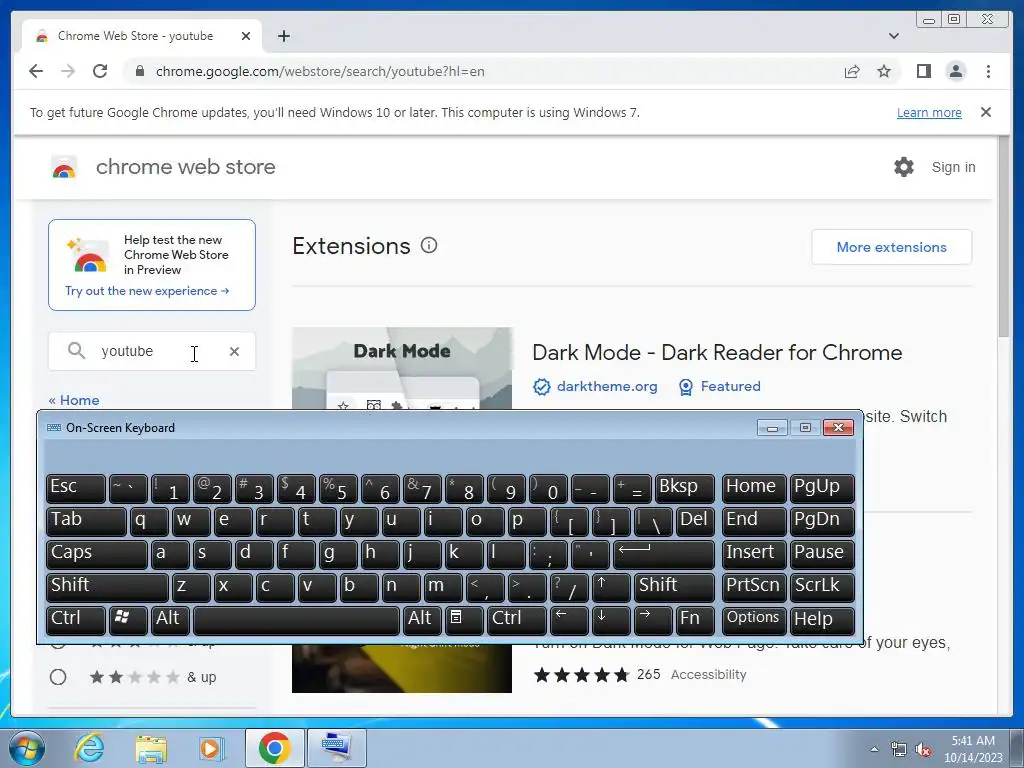Image resolution: width=1024 pixels, height=768 pixels.
Task: Show hidden system tray icons arrow
Action: (x=874, y=749)
